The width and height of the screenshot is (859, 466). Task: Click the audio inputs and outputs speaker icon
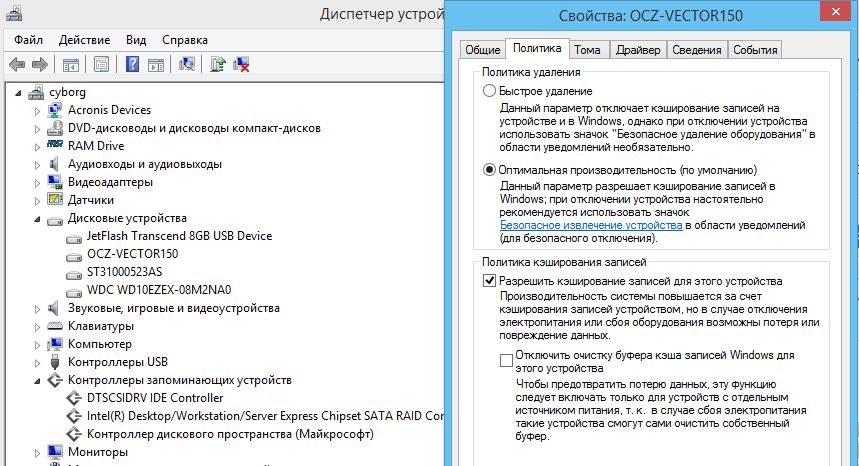[x=54, y=164]
